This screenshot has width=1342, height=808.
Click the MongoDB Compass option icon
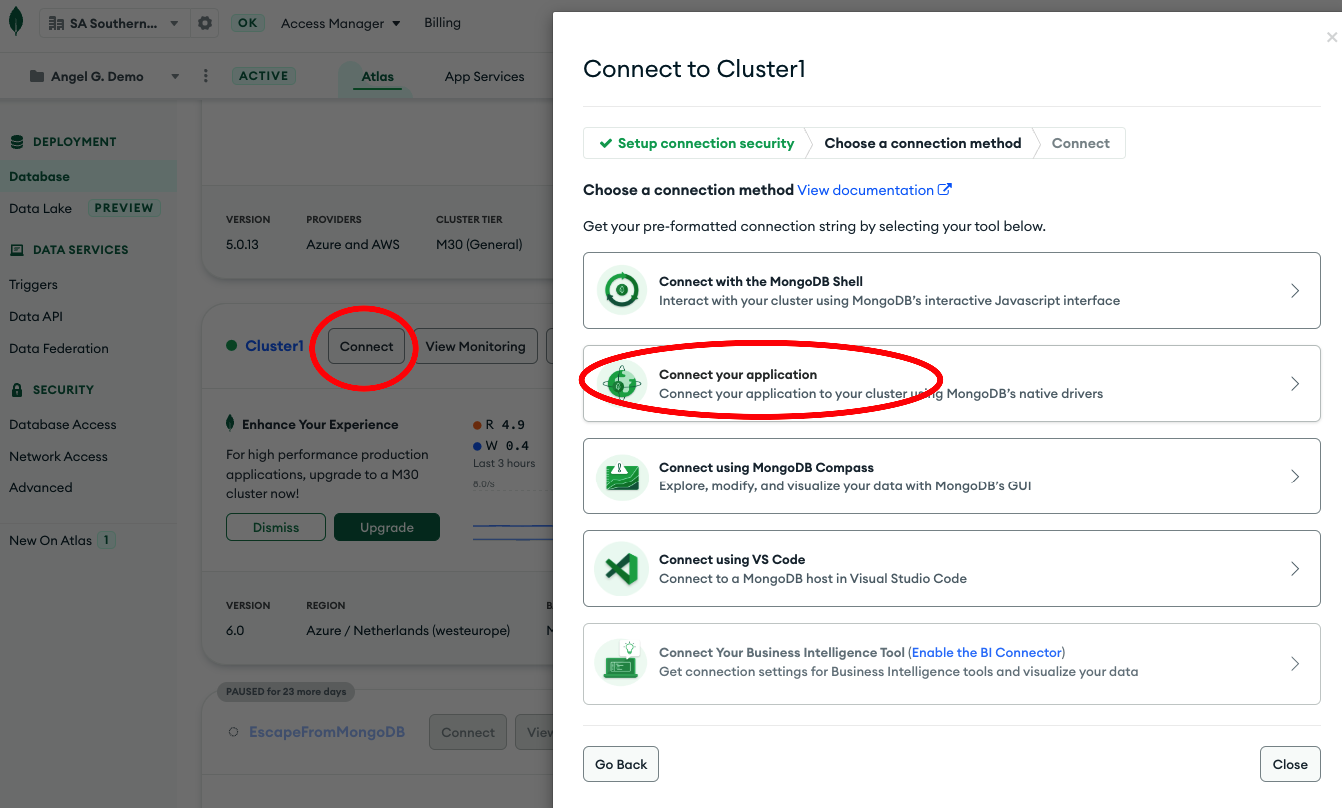(621, 477)
